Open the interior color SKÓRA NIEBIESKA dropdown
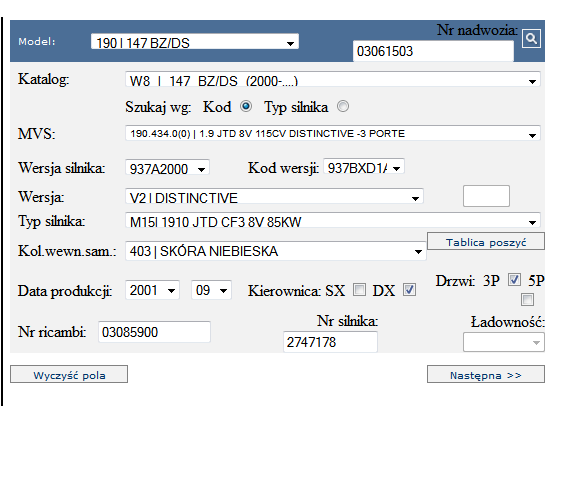This screenshot has width=564, height=493. (276, 251)
